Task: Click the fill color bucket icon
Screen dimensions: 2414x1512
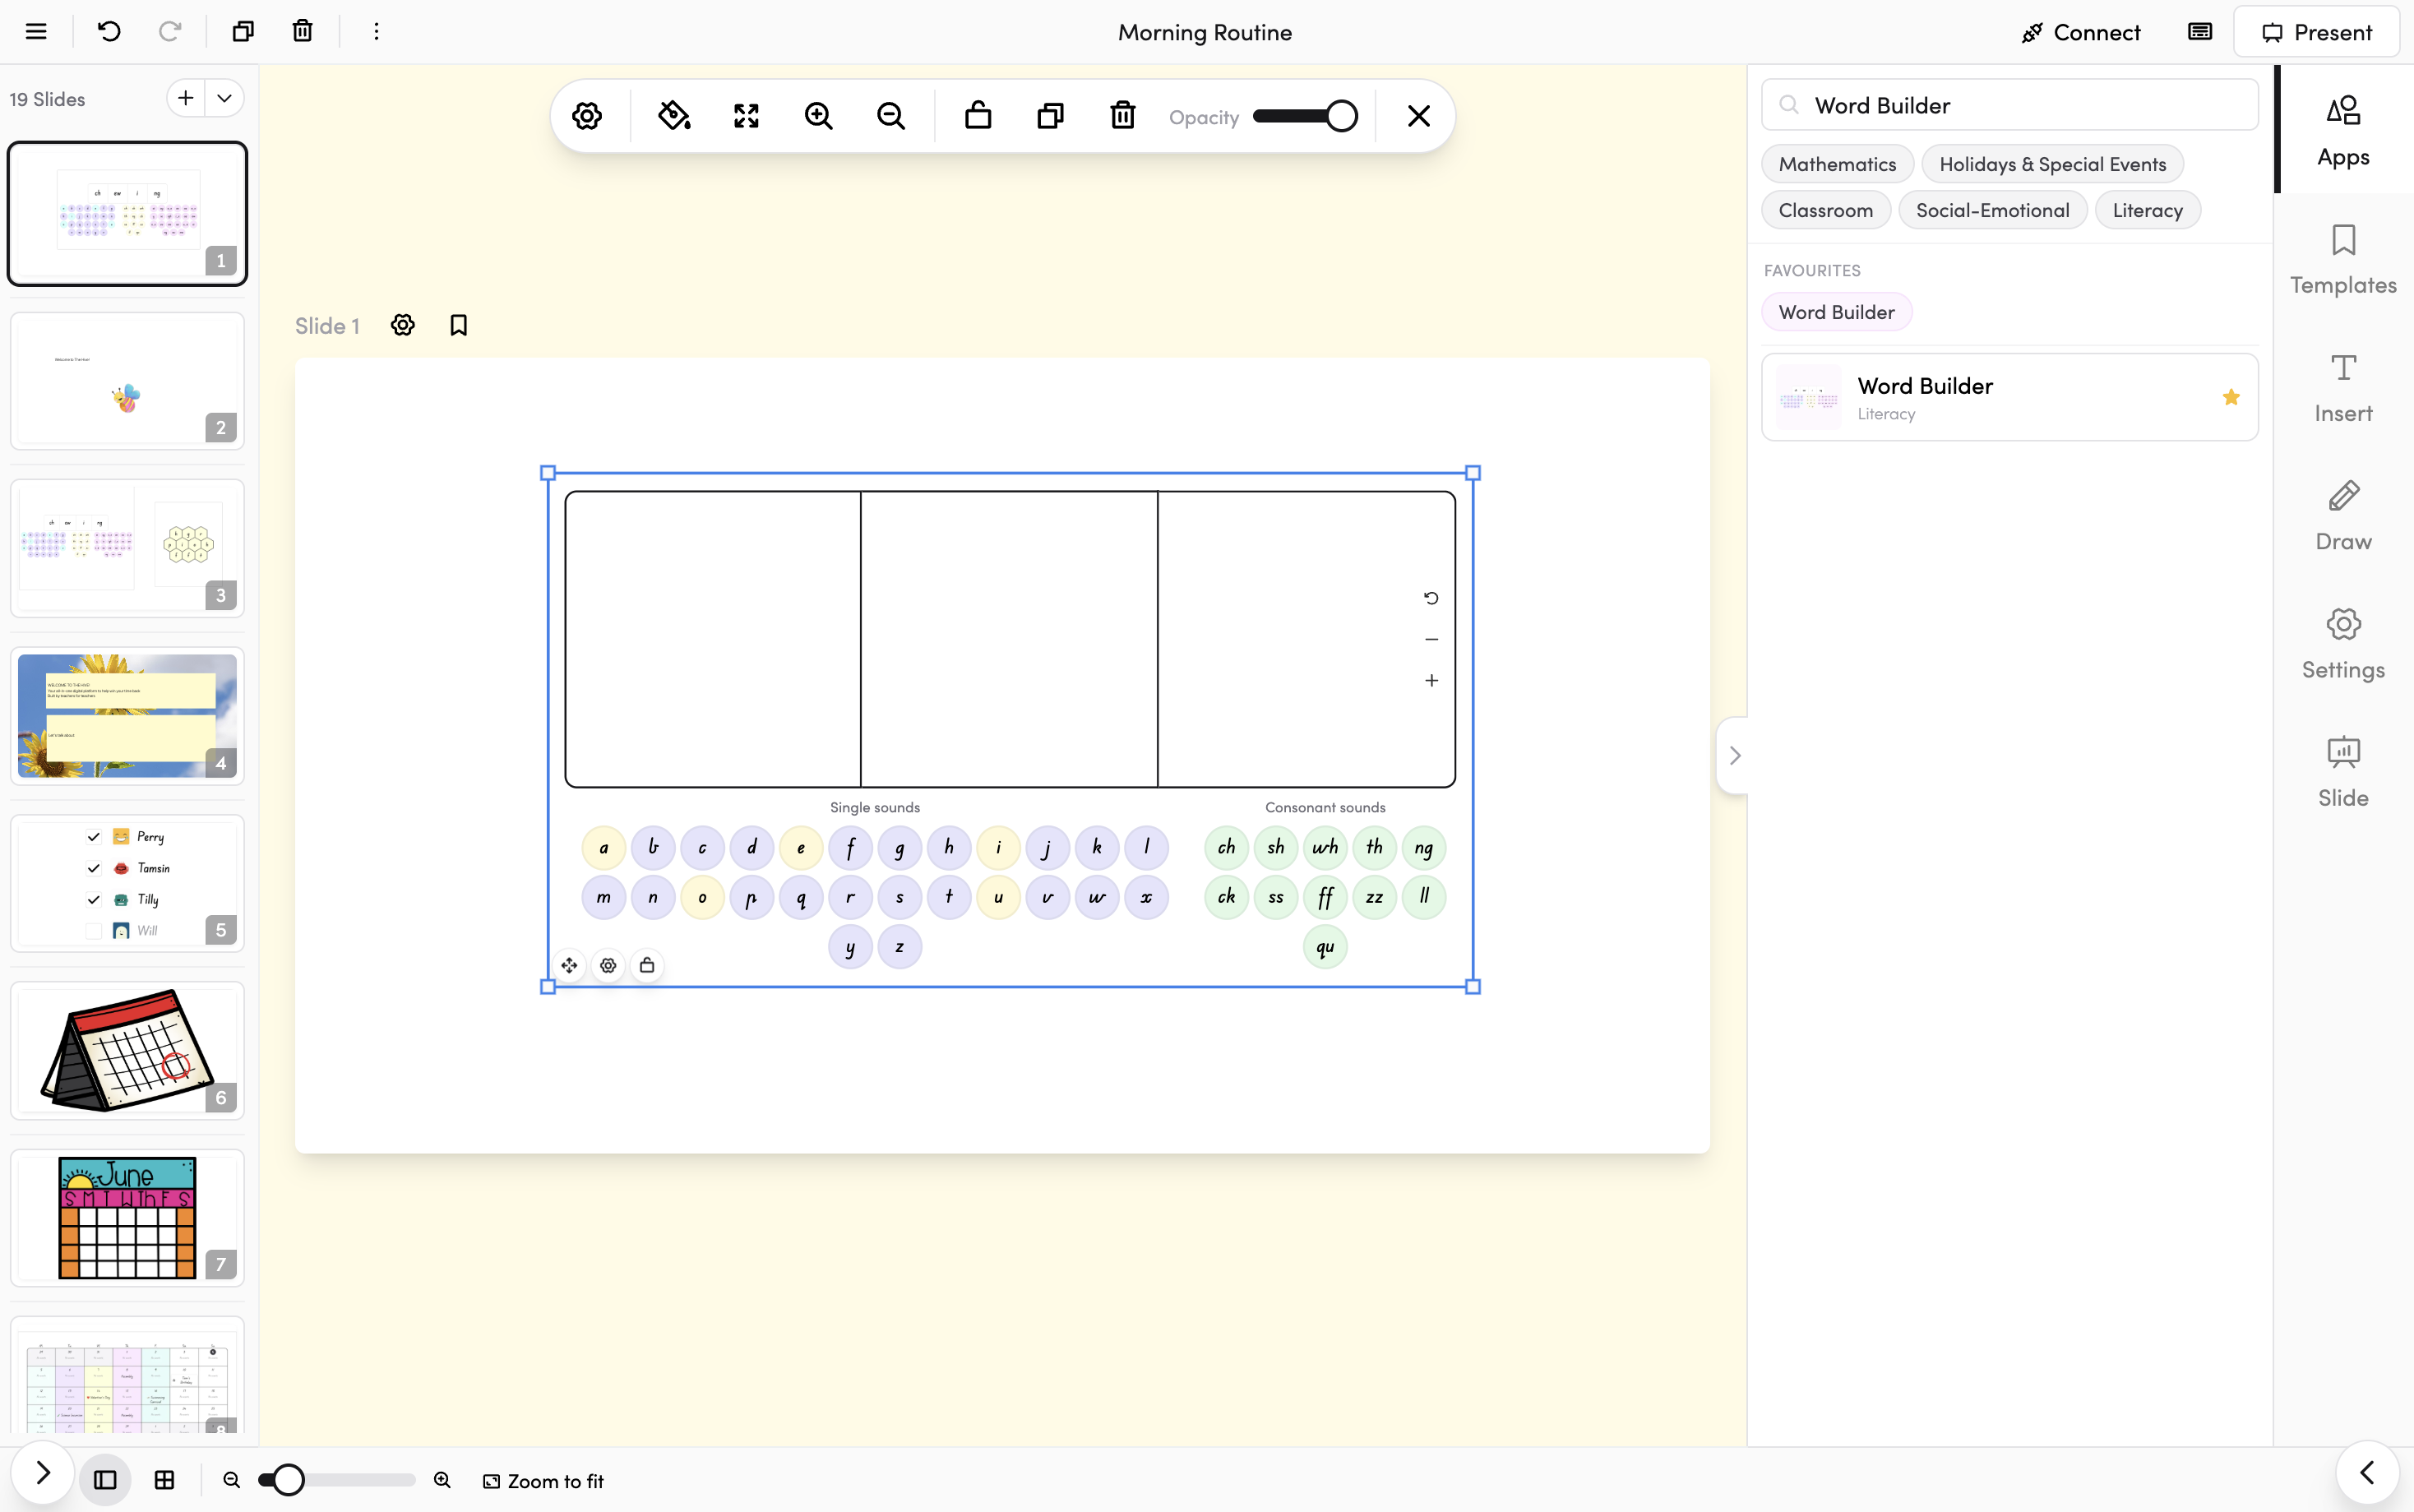Action: (x=674, y=116)
